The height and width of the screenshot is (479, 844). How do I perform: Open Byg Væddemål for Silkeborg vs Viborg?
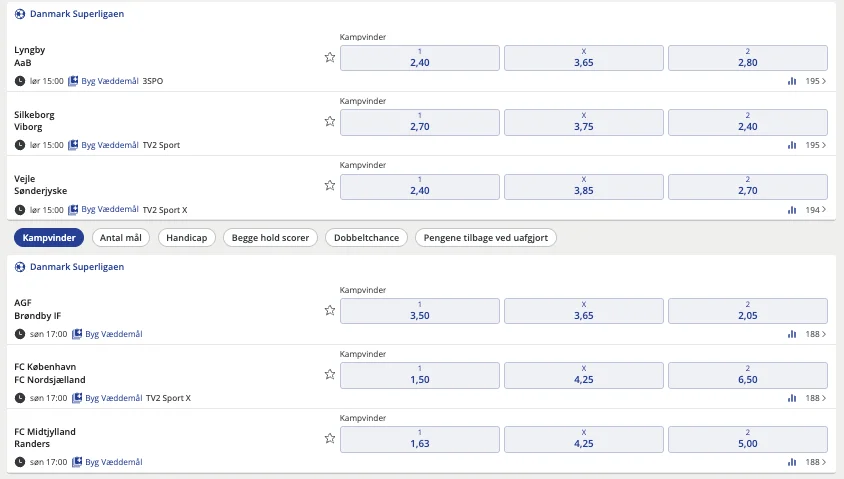pos(110,145)
